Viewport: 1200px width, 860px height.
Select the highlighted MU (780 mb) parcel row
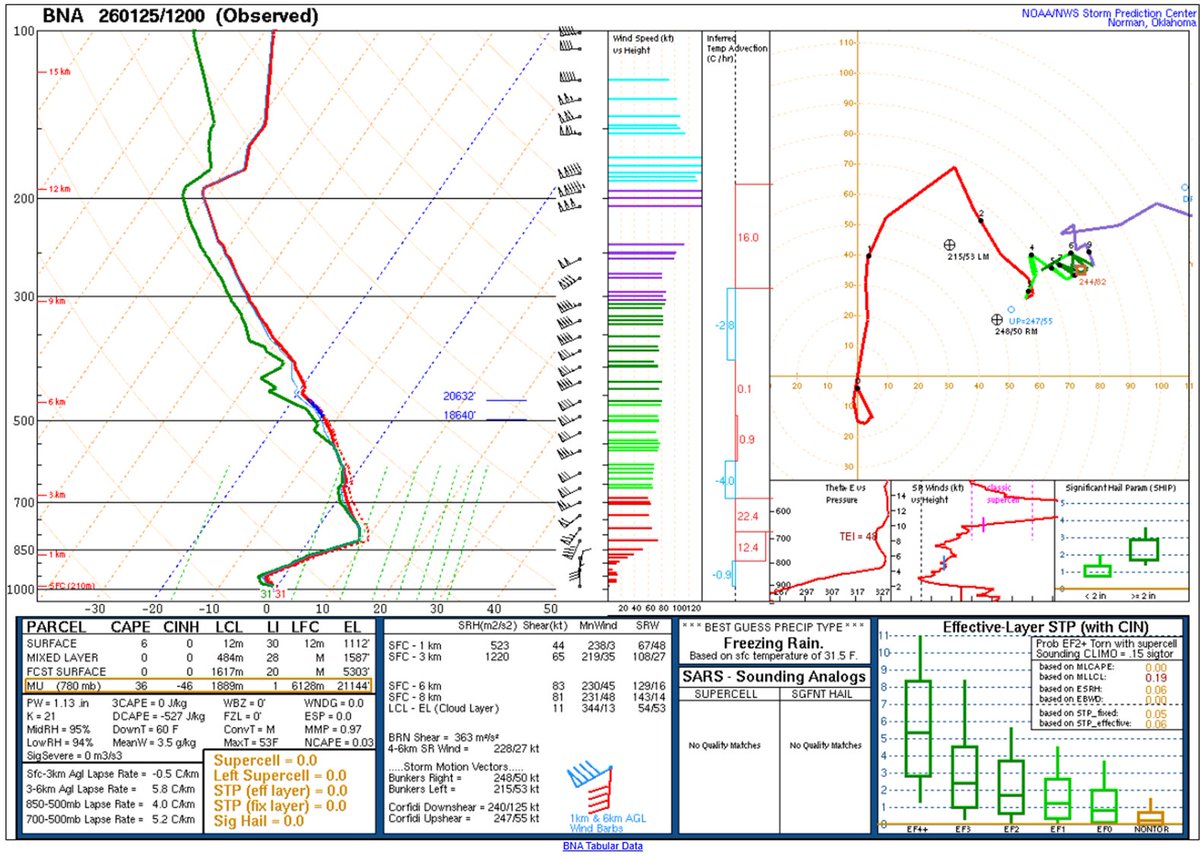pos(198,686)
